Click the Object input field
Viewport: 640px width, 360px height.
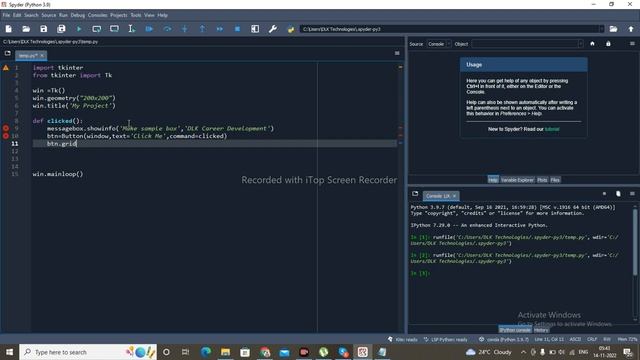point(524,44)
